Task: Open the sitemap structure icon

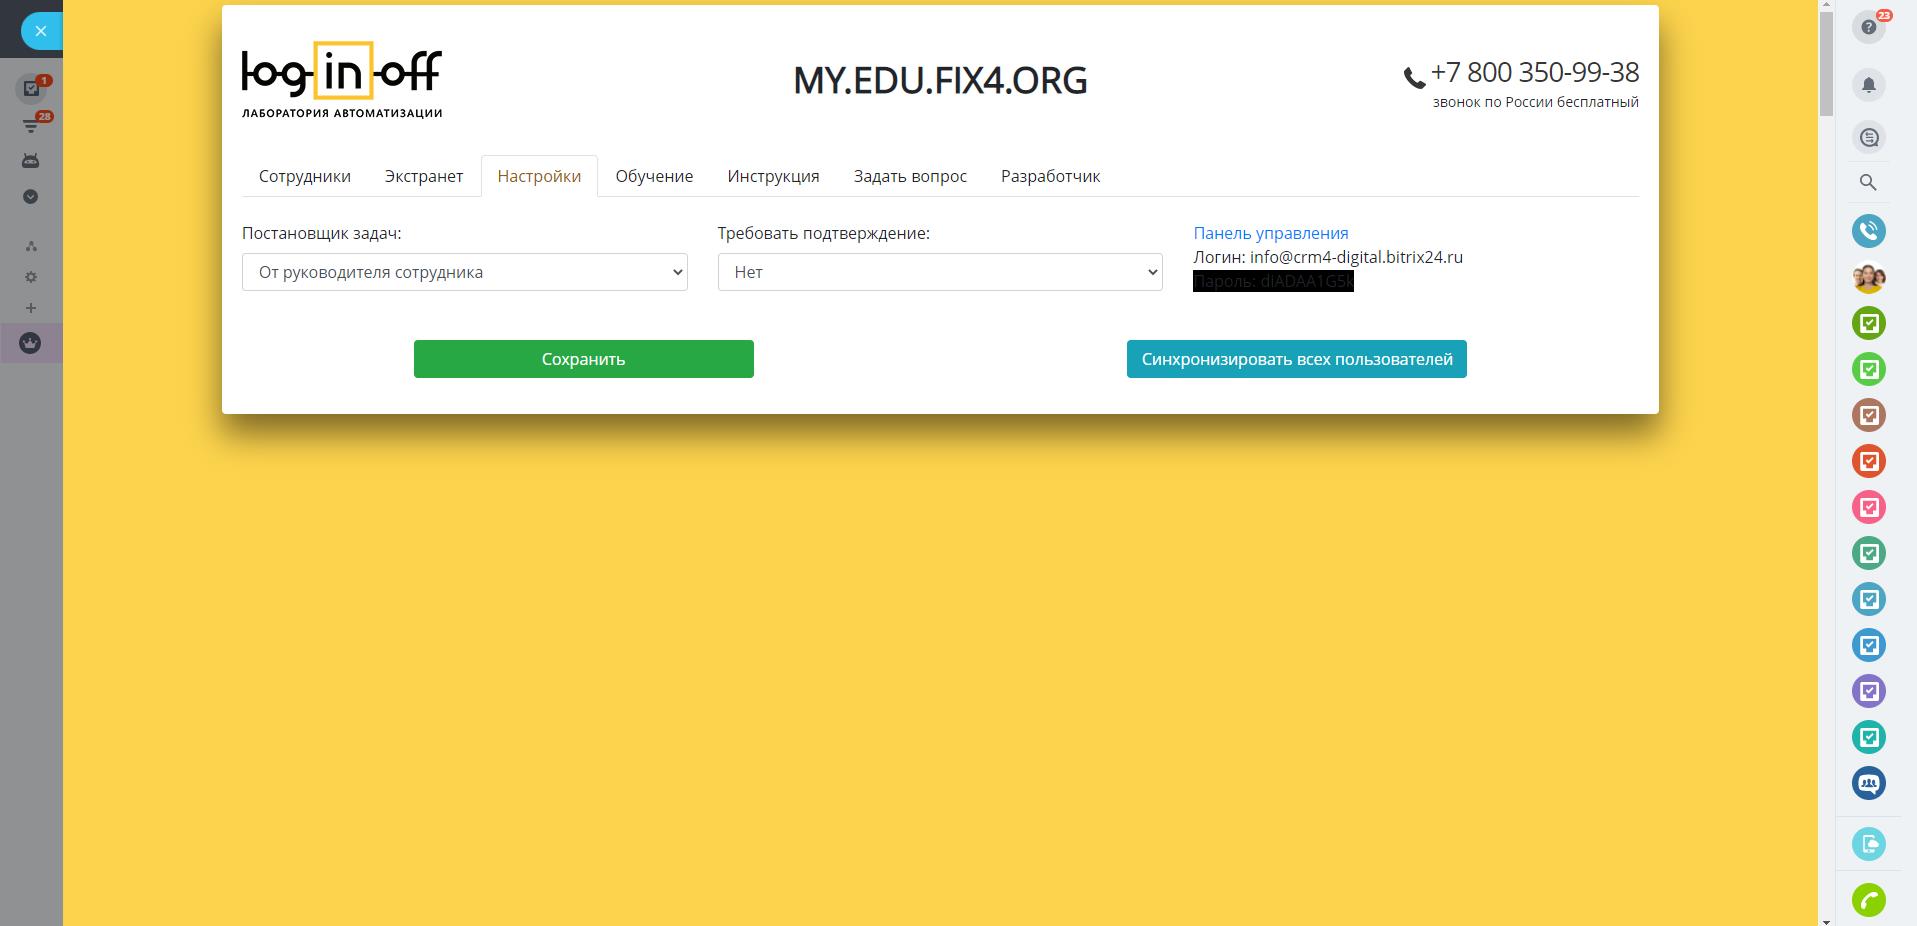Action: click(x=31, y=246)
